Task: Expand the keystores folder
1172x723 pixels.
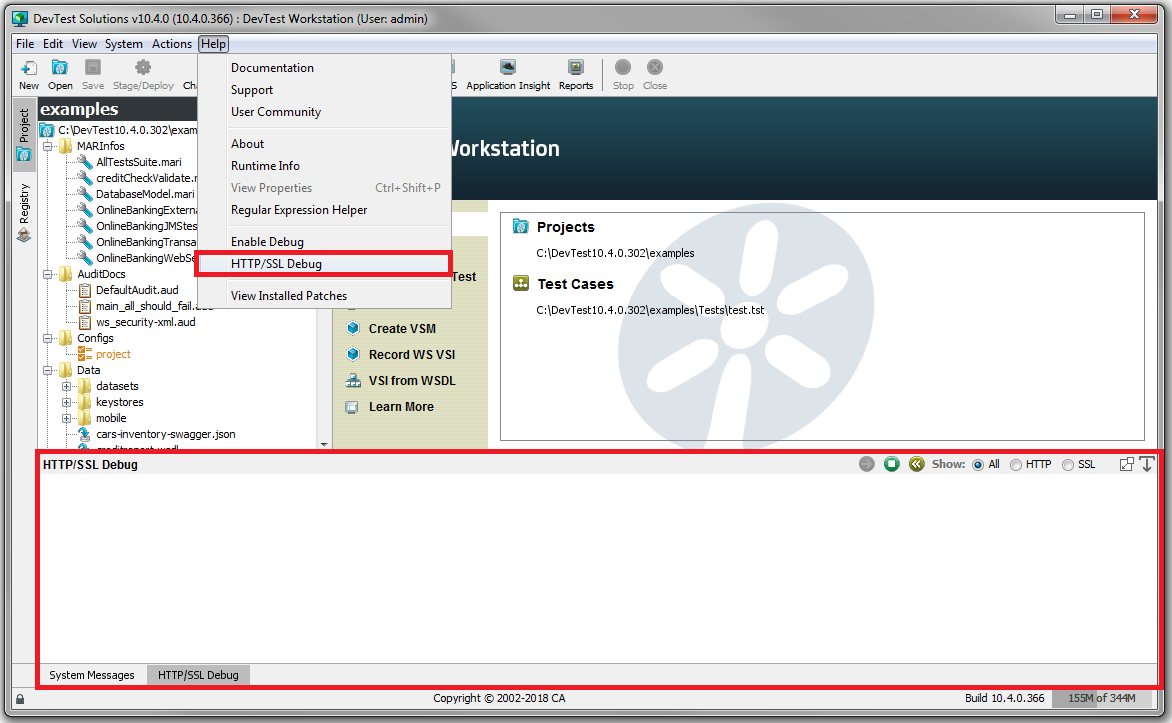Action: (x=67, y=402)
